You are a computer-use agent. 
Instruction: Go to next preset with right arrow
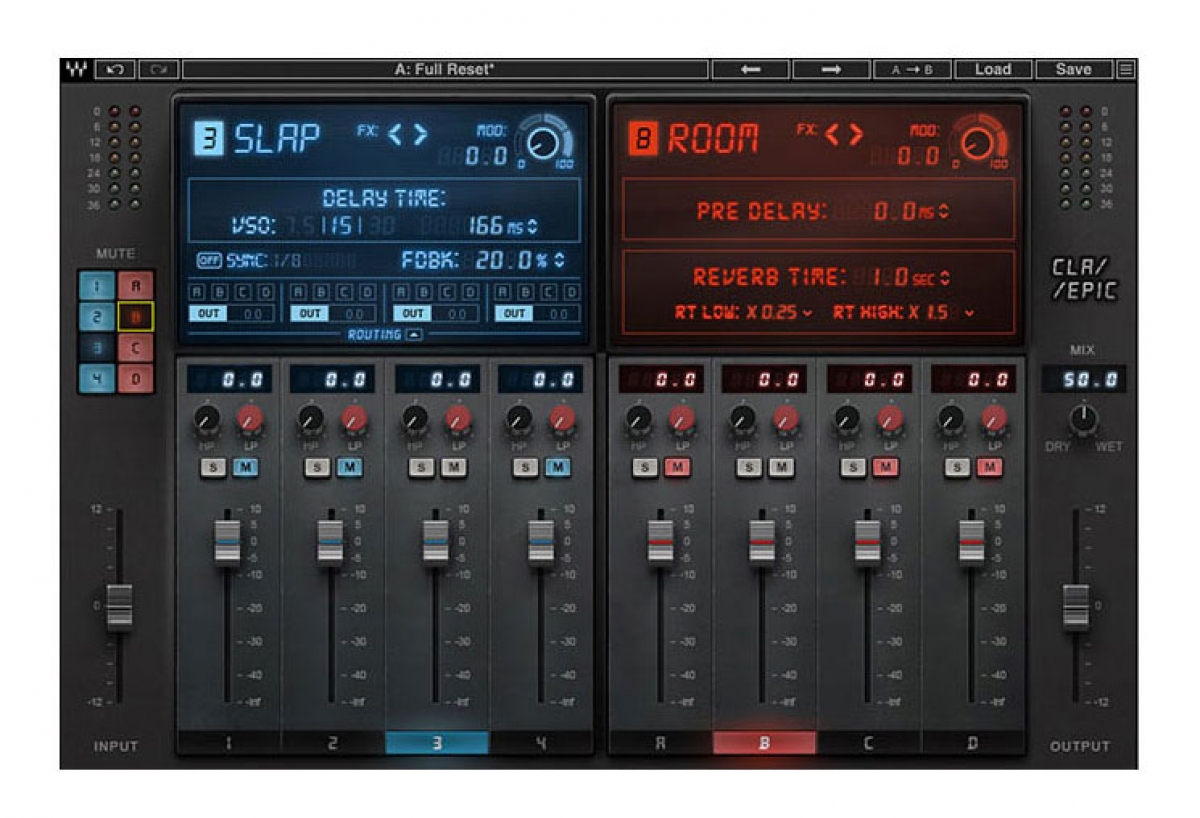[x=831, y=70]
